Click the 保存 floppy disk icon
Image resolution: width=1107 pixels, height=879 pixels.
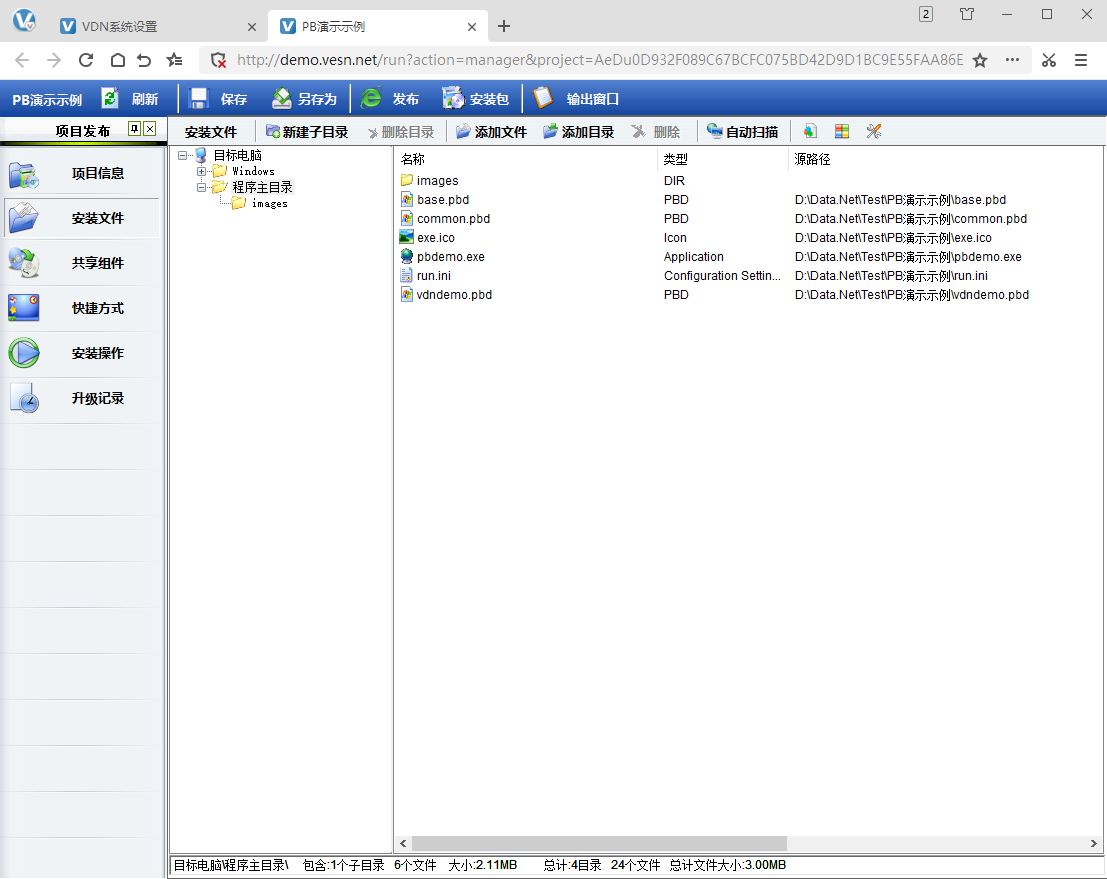tap(199, 98)
